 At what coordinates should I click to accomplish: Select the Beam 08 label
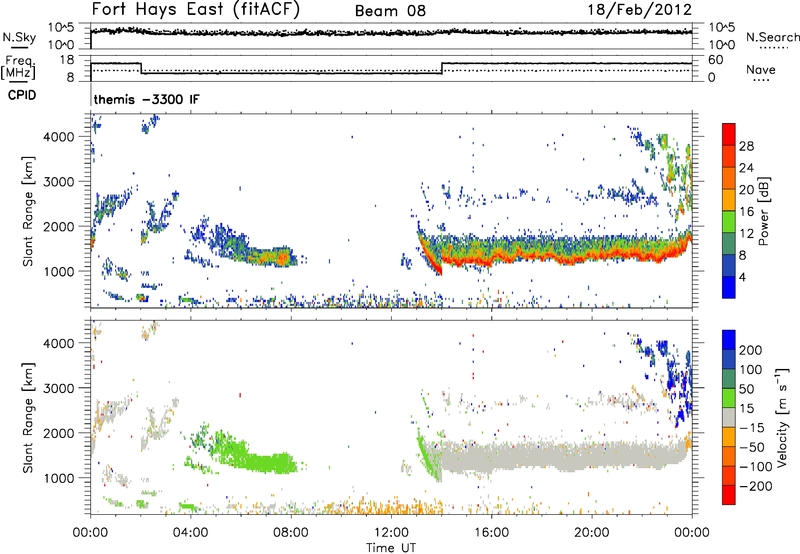click(390, 11)
